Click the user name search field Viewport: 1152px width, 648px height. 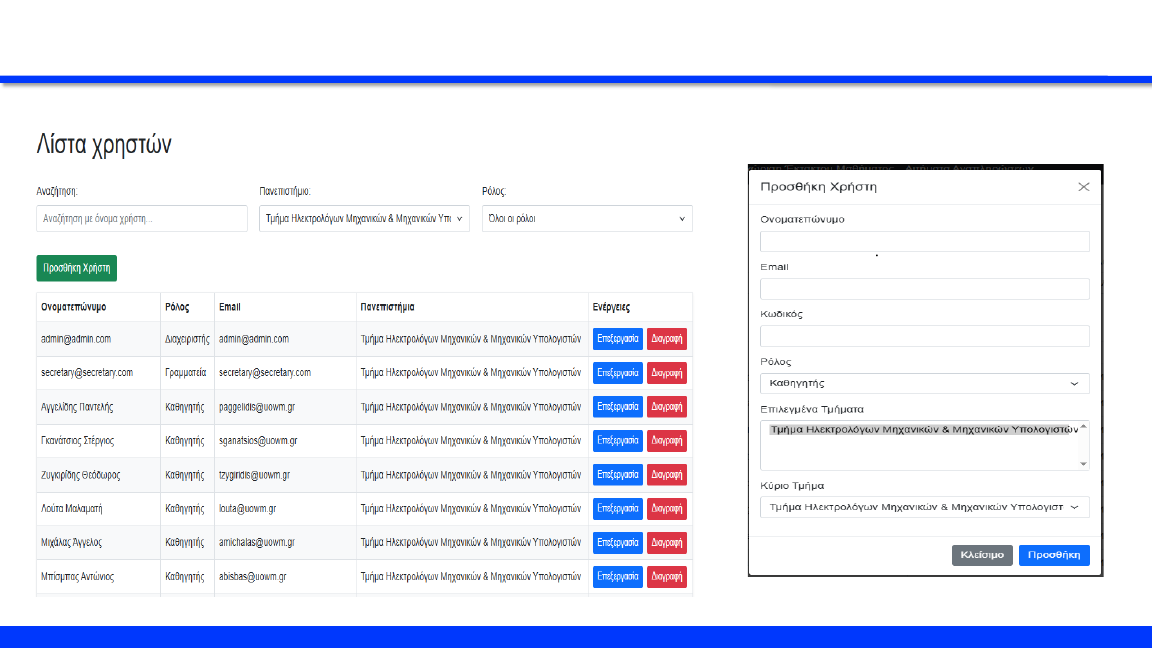pyautogui.click(x=142, y=219)
